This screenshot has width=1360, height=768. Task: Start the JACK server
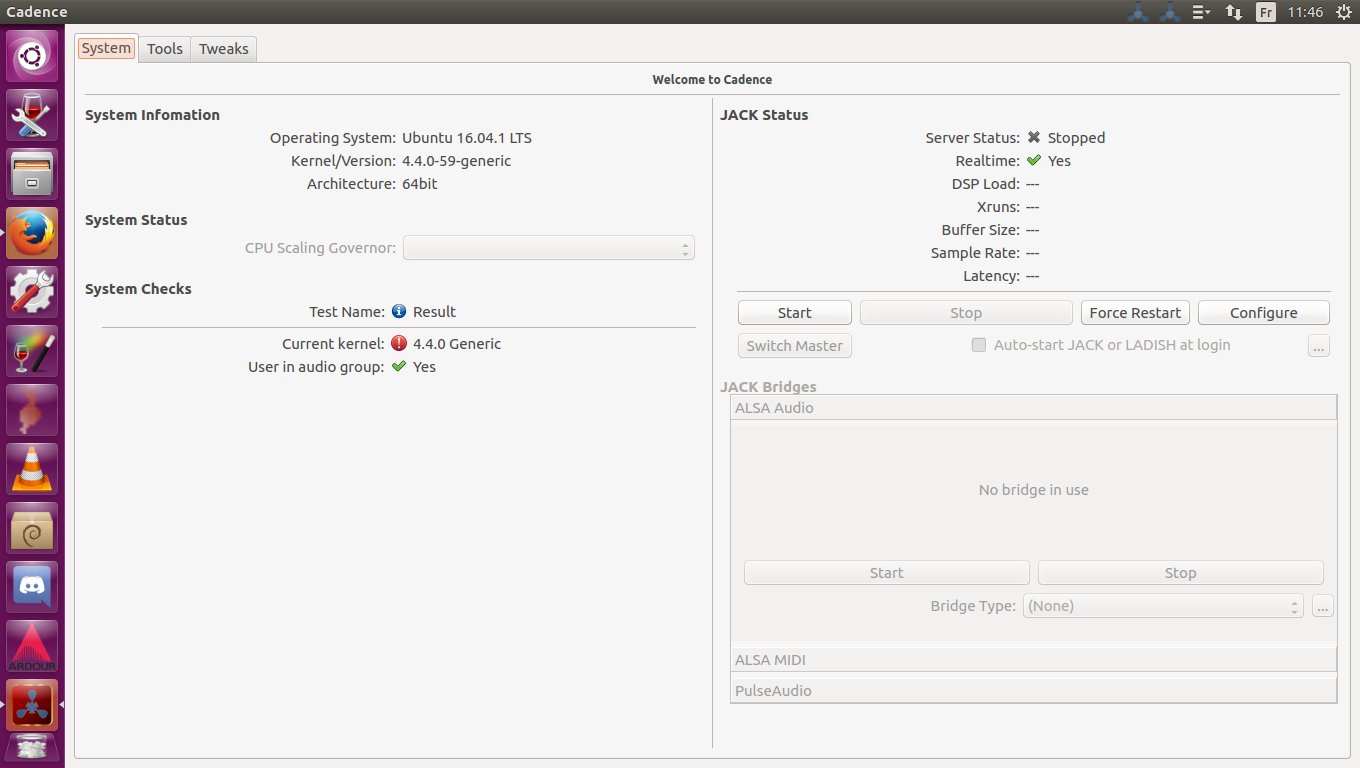click(795, 313)
